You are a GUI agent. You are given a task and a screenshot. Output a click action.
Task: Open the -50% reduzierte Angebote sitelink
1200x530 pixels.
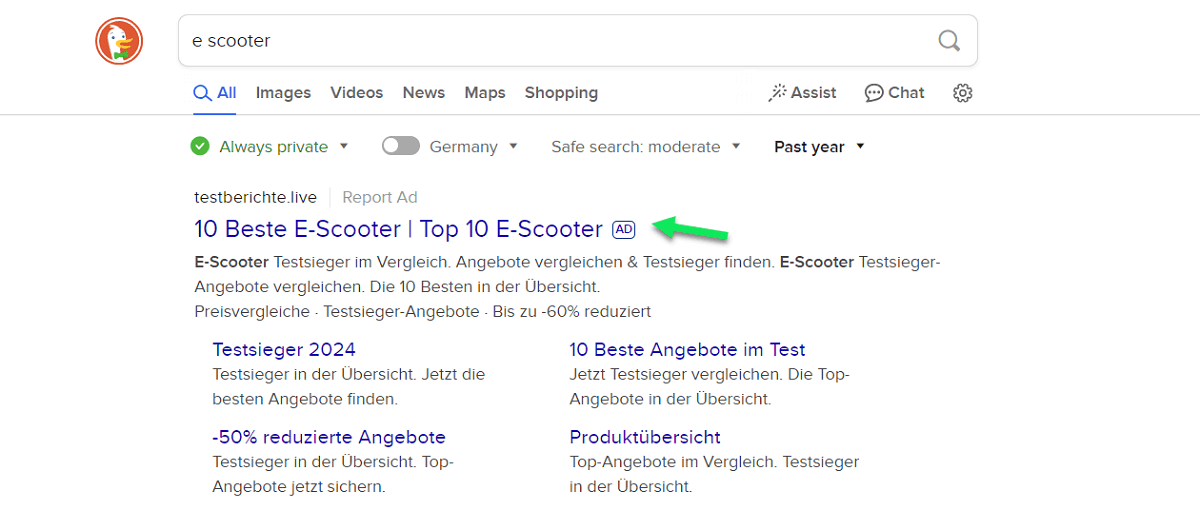click(329, 437)
